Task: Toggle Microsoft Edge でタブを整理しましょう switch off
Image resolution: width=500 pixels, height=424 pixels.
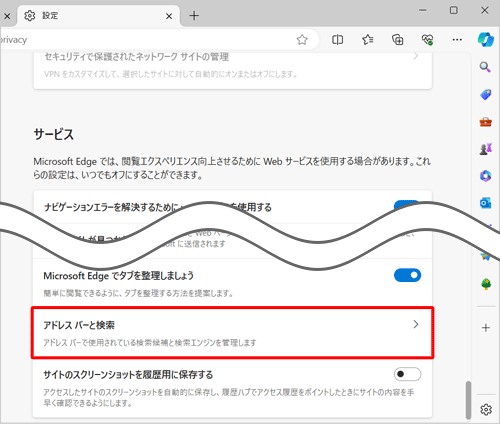Action: click(407, 275)
